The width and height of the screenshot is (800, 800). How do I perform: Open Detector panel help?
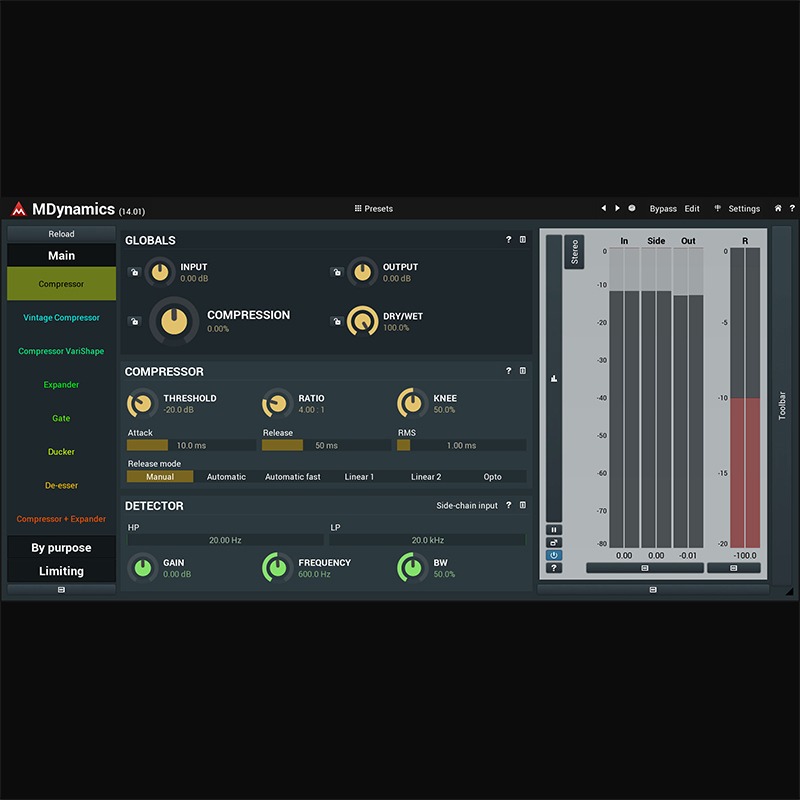[508, 505]
